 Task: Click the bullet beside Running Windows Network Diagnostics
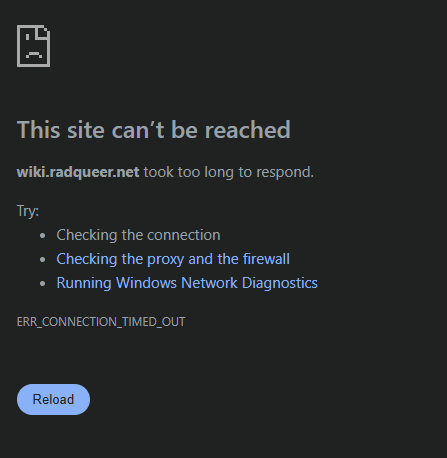(x=42, y=284)
